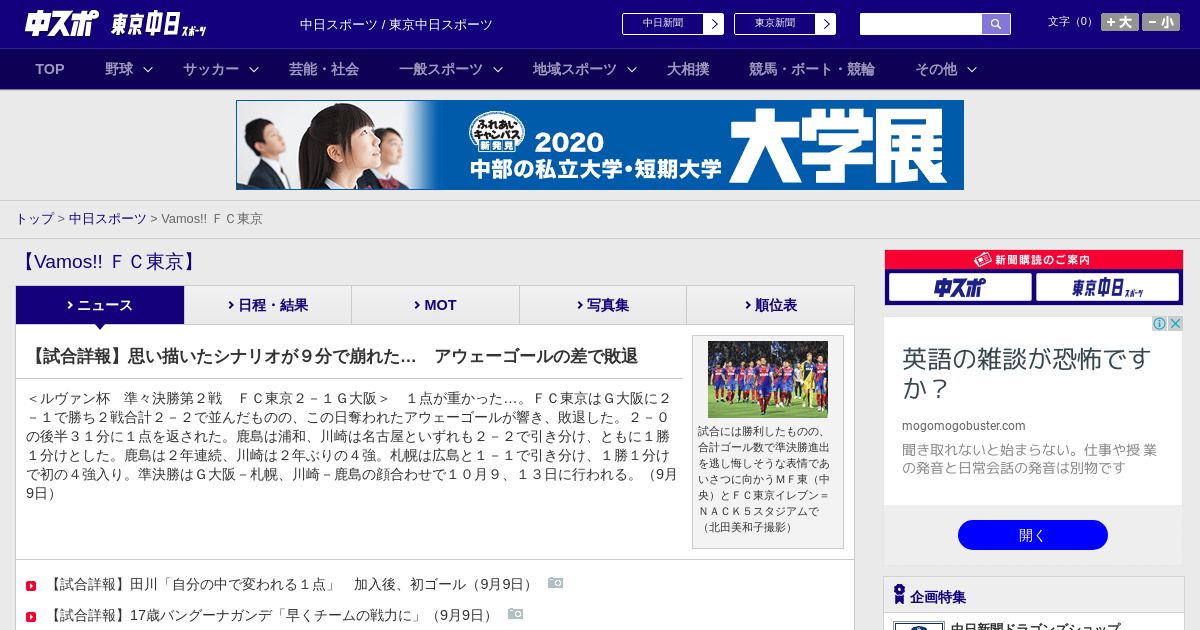Click the トップ breadcrumb link
1200x630 pixels.
[34, 219]
